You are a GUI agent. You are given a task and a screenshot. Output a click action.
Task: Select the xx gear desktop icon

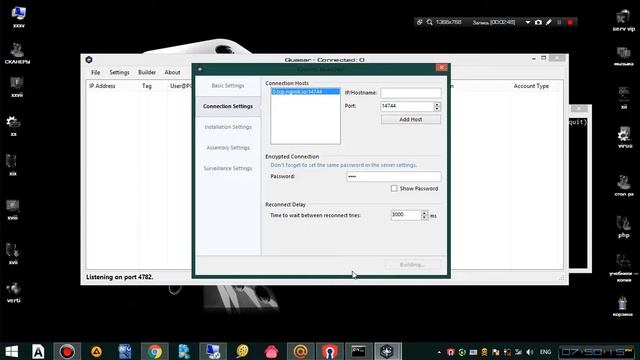tap(13, 125)
